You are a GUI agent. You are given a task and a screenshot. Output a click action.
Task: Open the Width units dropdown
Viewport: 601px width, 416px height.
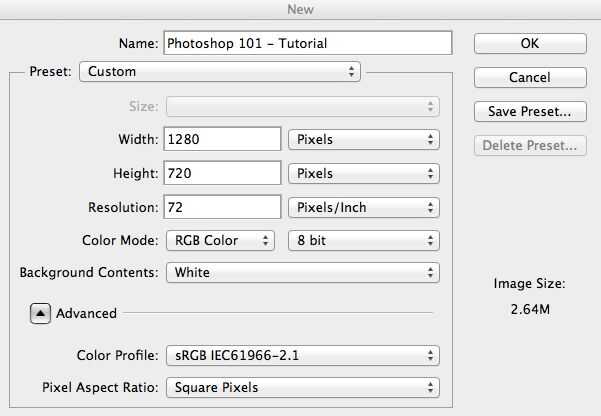pyautogui.click(x=364, y=139)
